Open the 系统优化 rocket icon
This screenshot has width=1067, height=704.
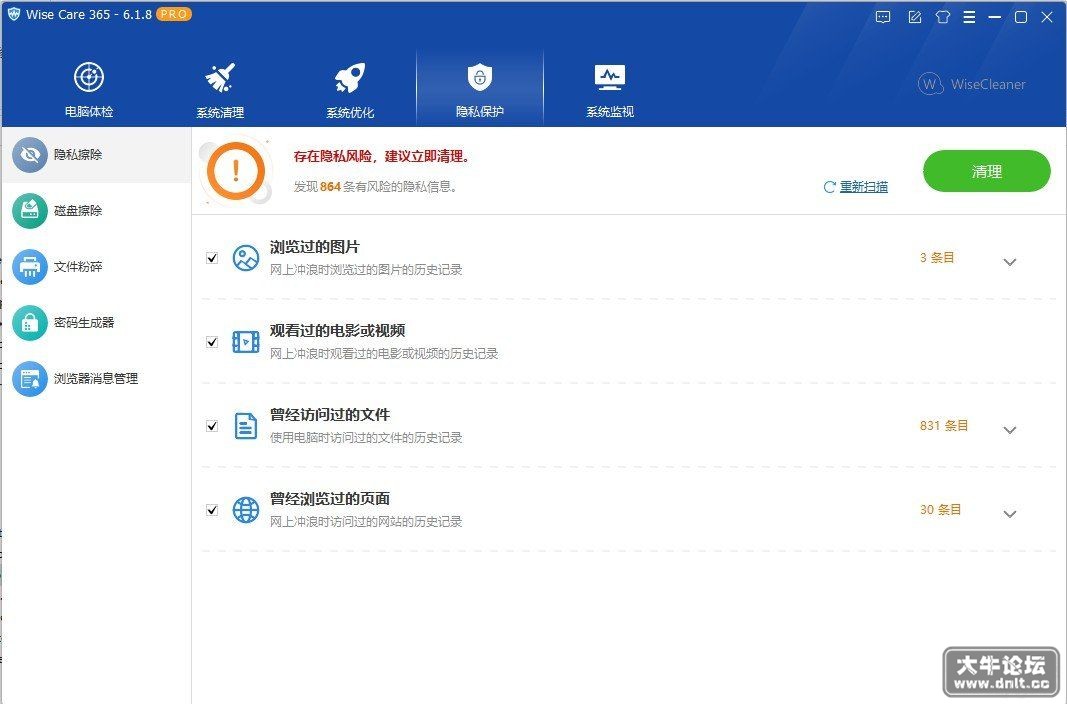350,78
